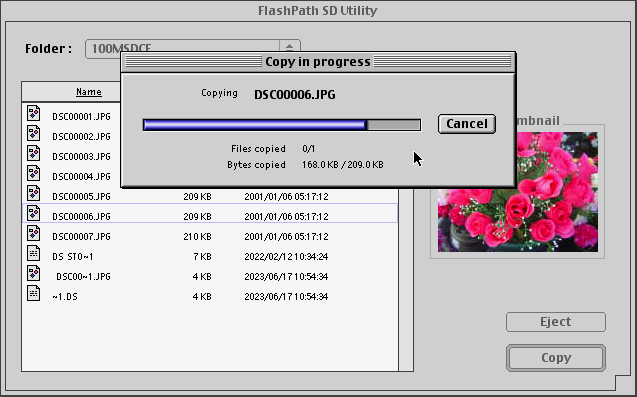Click the DSC00004.JPG file icon
The height and width of the screenshot is (397, 637).
pyautogui.click(x=34, y=173)
